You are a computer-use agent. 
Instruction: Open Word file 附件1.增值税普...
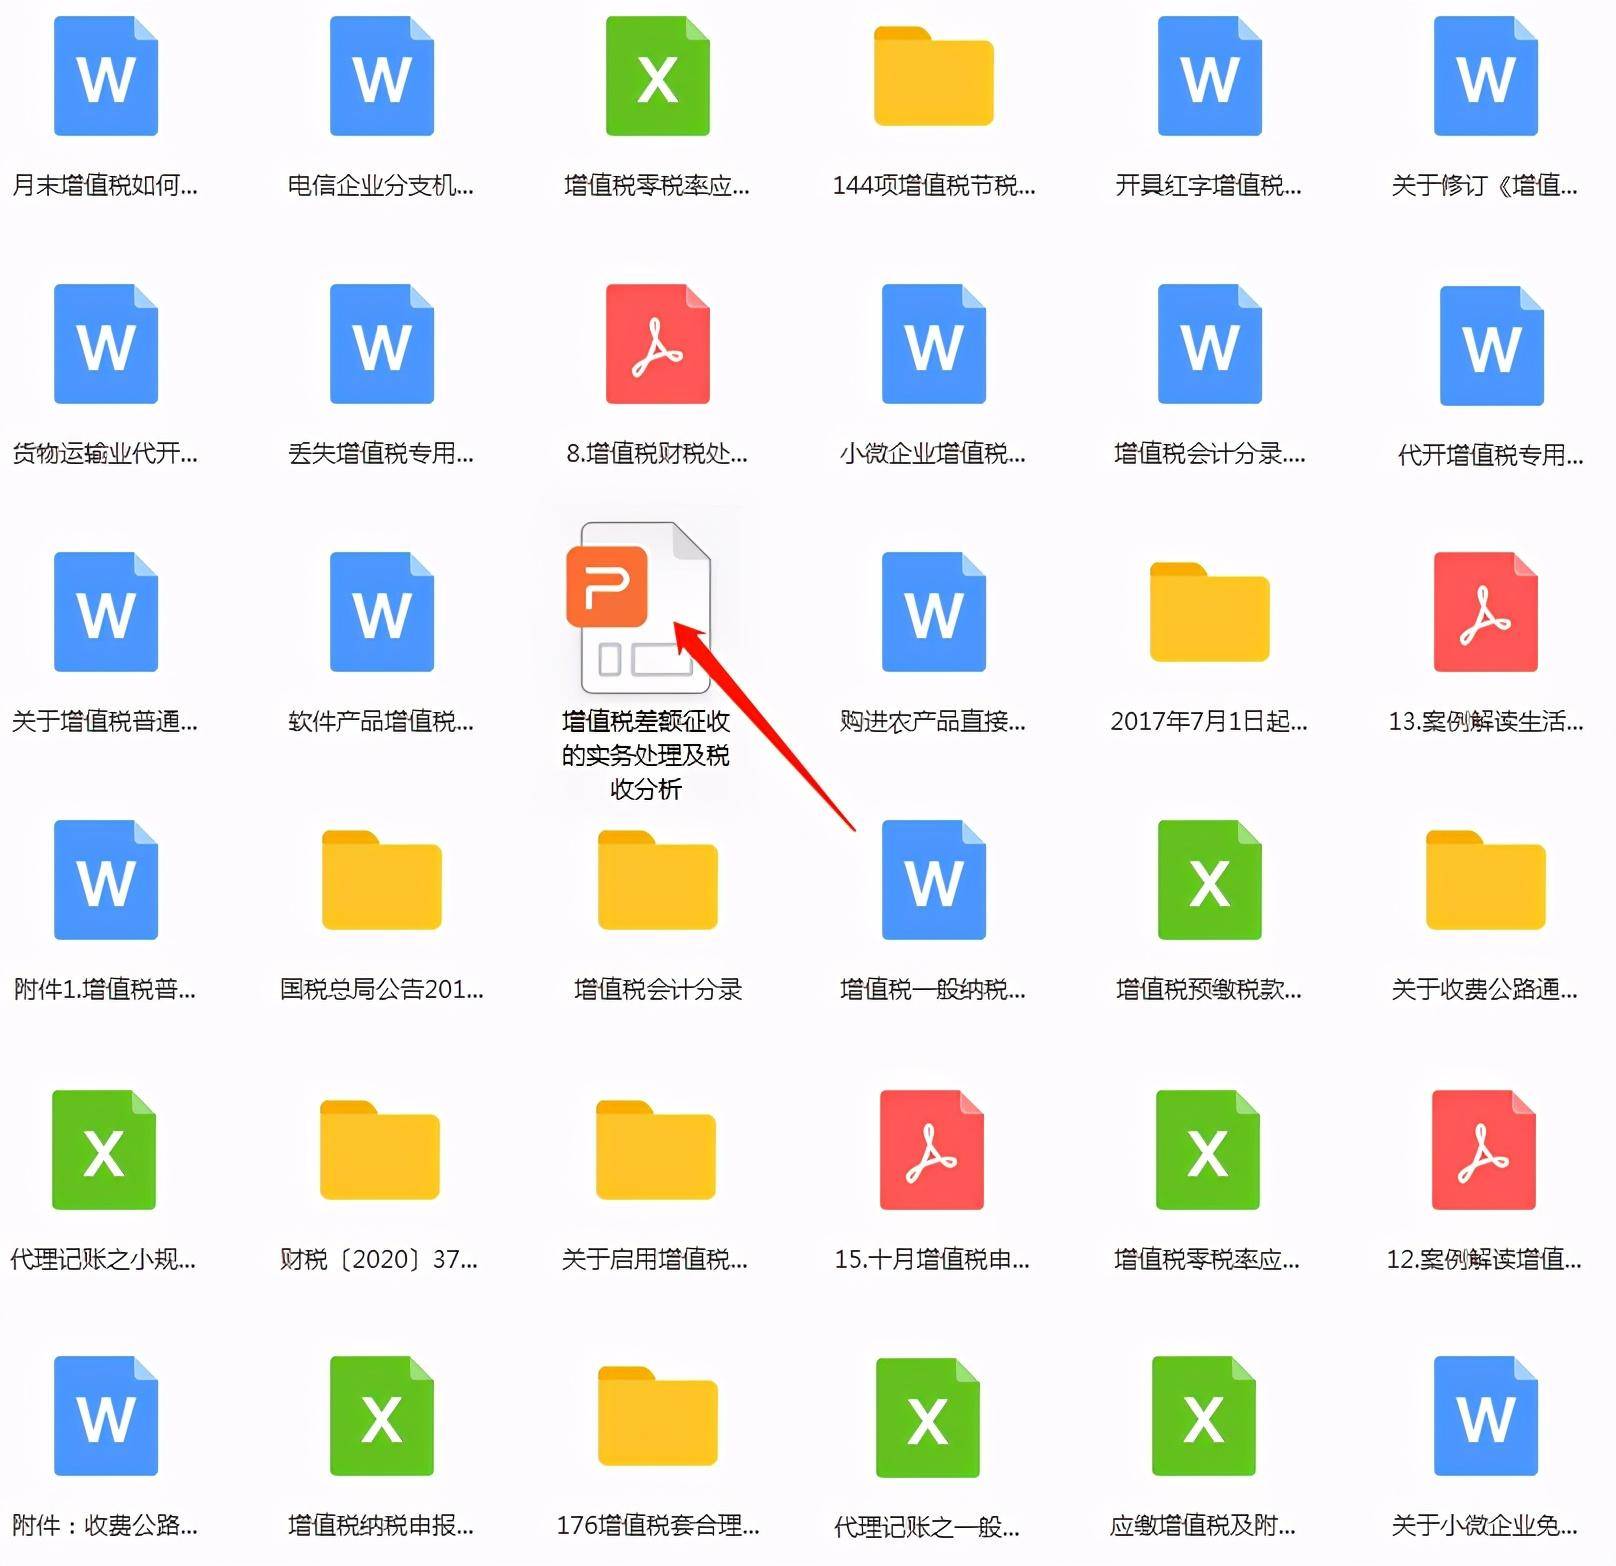[x=106, y=880]
